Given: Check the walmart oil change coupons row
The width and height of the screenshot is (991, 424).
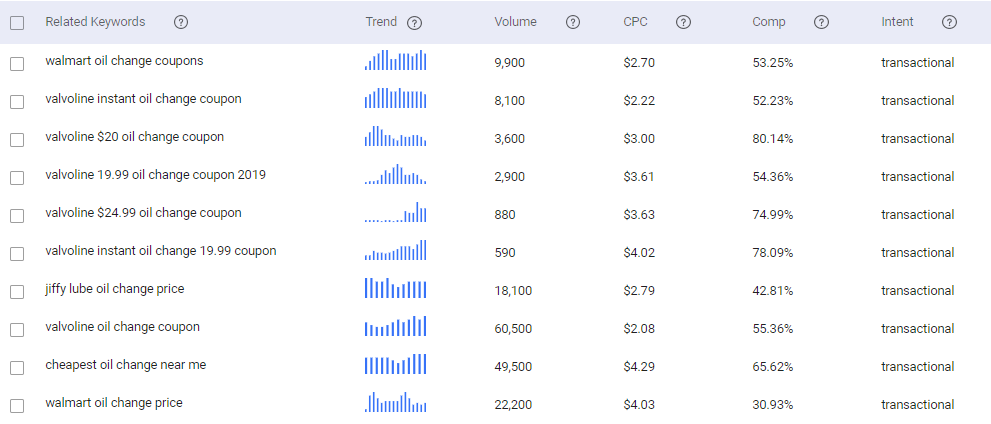Looking at the screenshot, I should [17, 64].
